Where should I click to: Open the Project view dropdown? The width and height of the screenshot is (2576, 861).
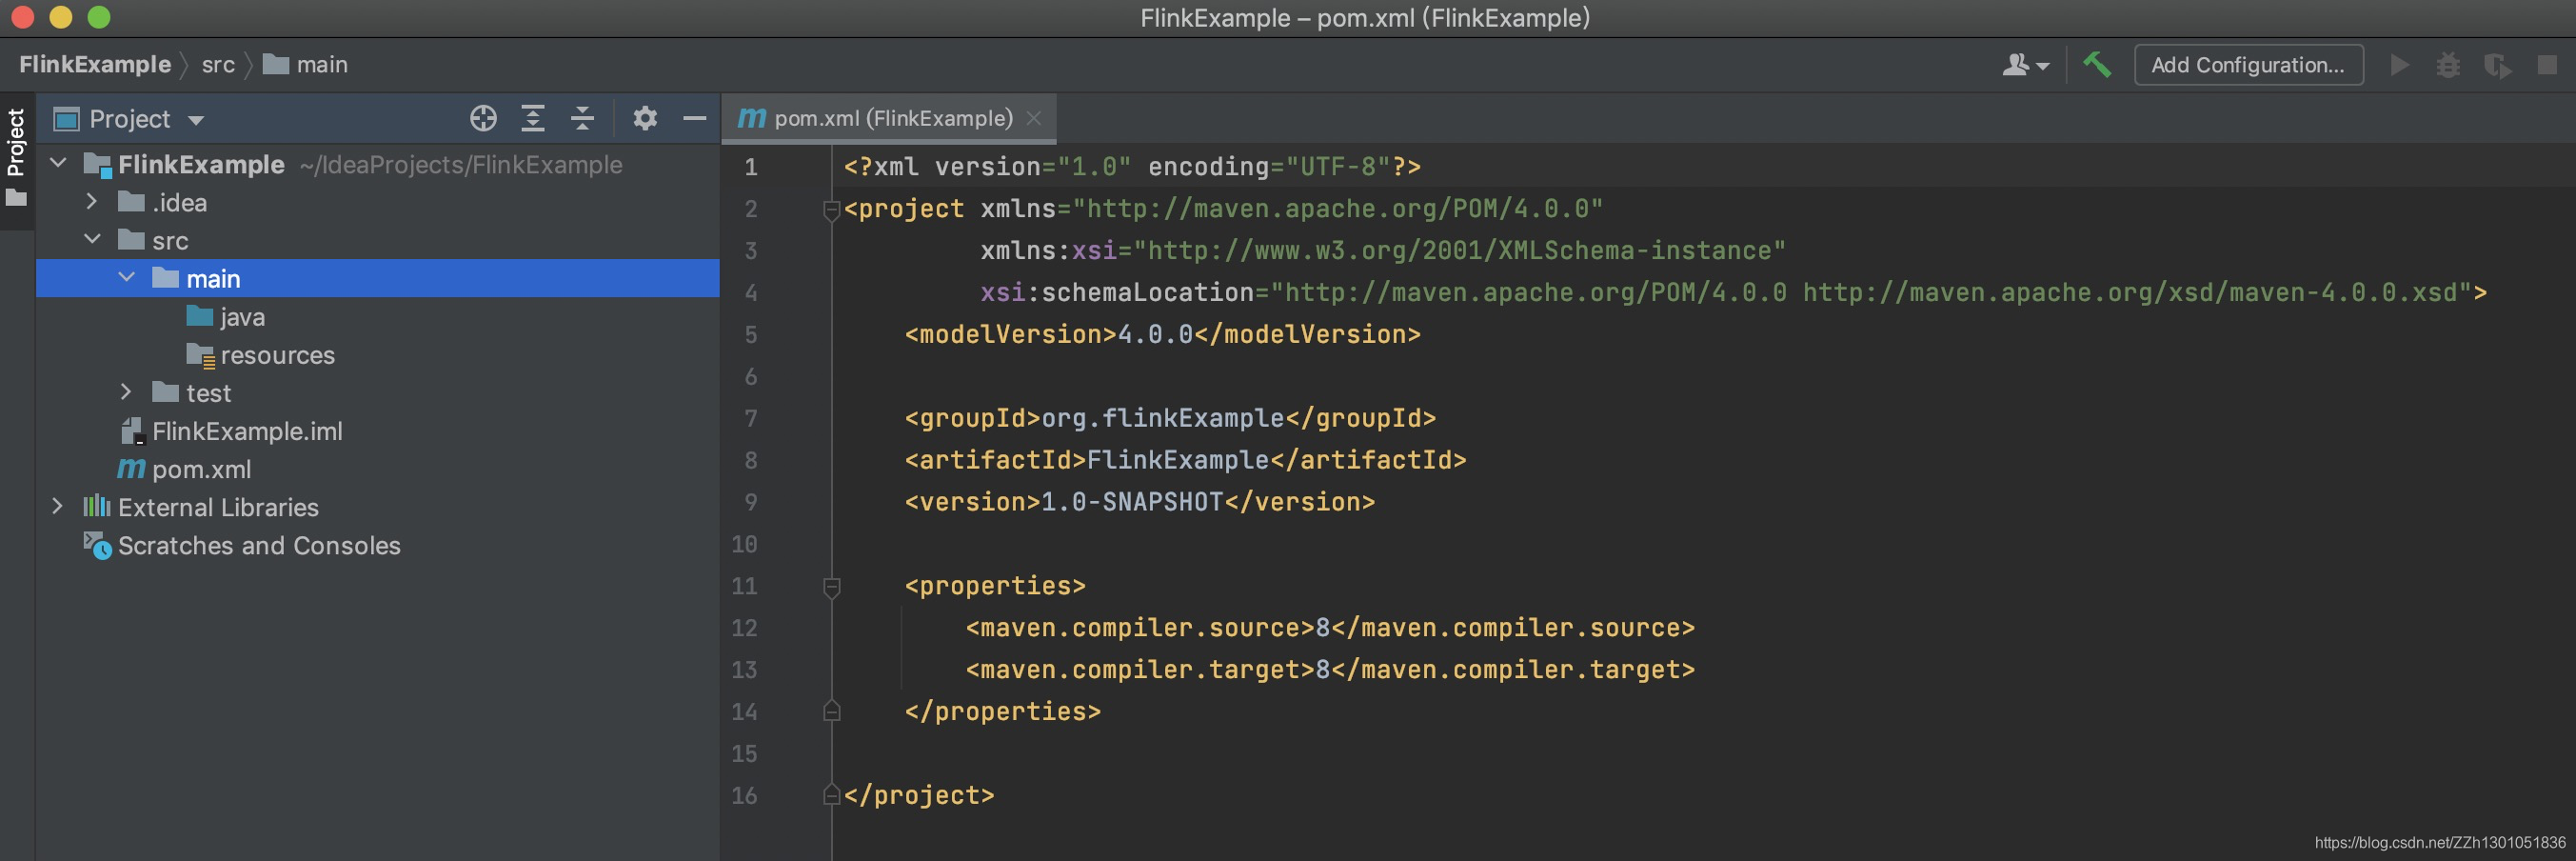[196, 120]
